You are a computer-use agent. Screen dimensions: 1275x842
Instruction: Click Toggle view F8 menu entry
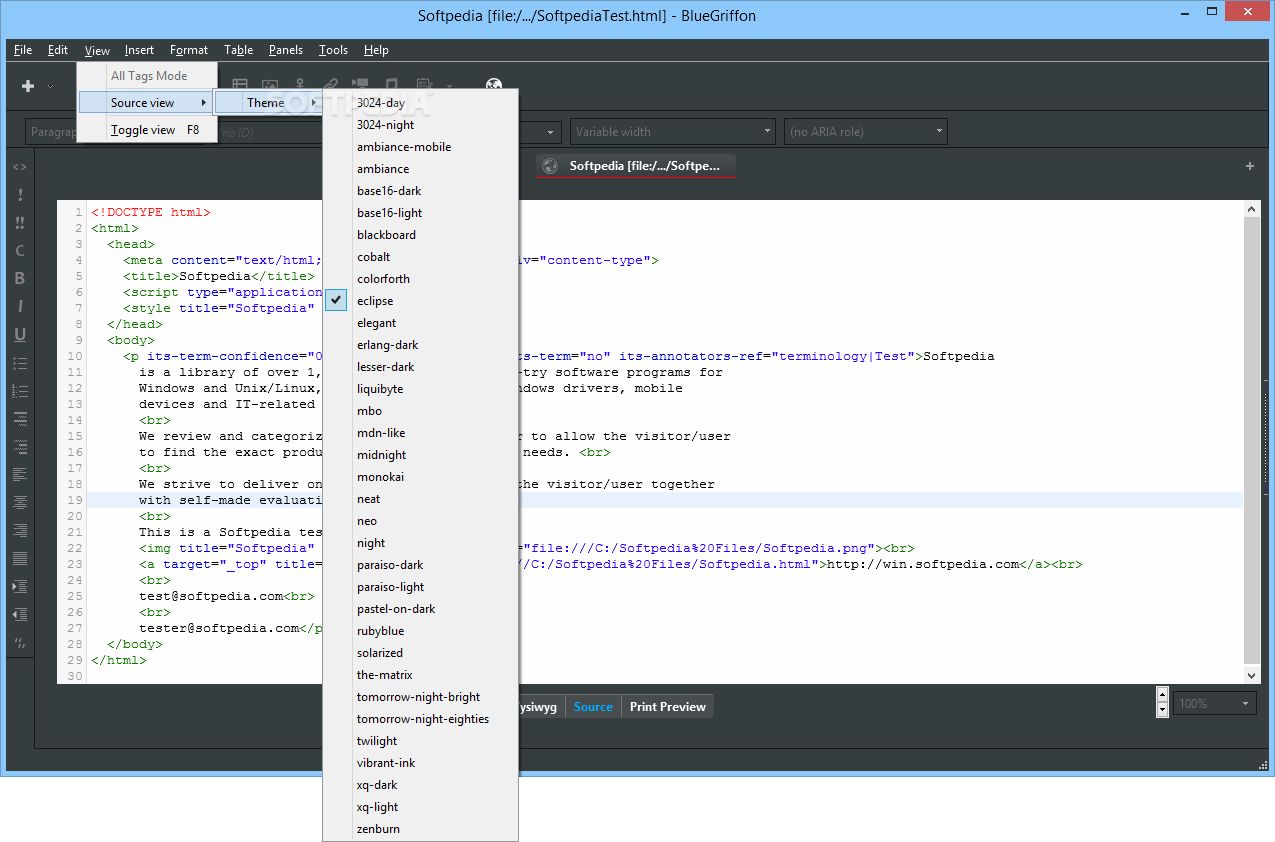147,130
